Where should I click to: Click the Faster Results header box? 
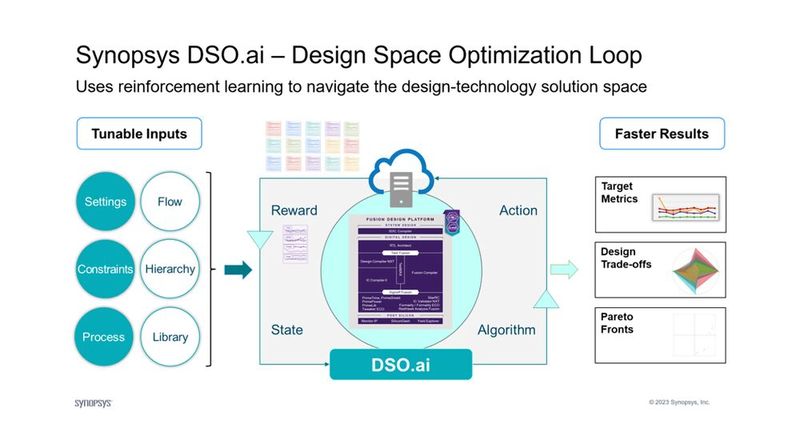[x=662, y=134]
